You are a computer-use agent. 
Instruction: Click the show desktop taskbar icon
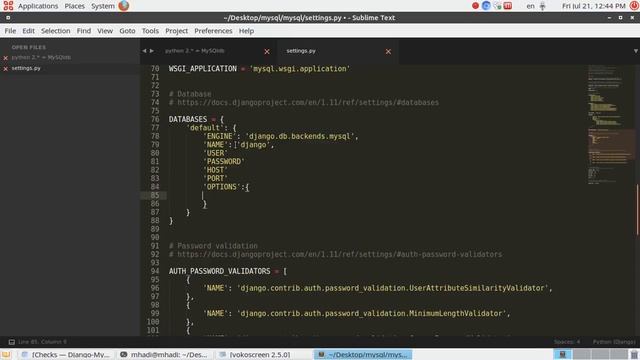pyautogui.click(x=6, y=354)
